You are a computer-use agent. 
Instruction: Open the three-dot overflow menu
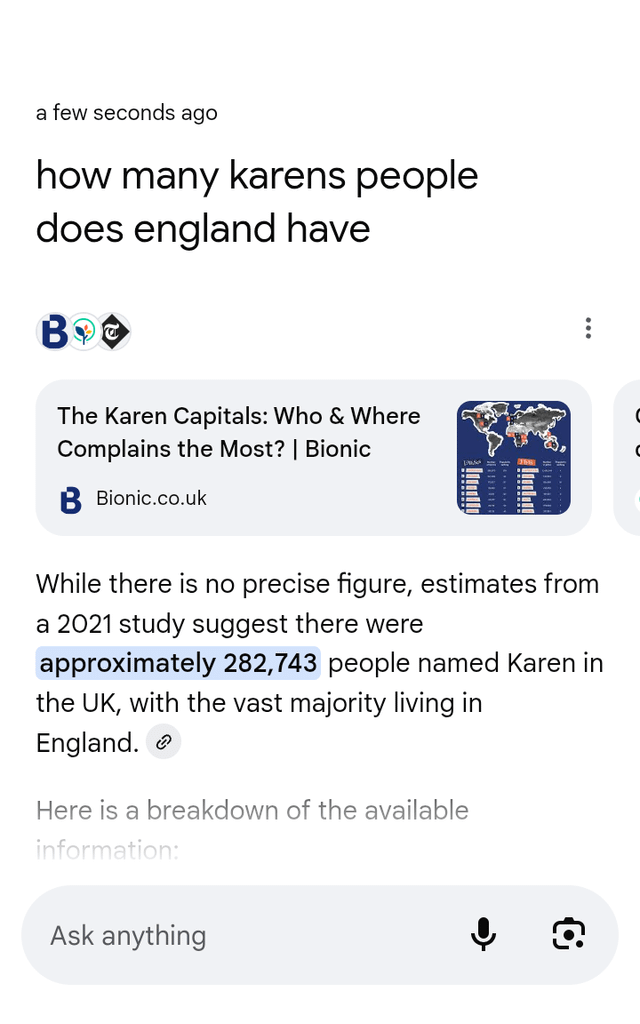tap(588, 327)
